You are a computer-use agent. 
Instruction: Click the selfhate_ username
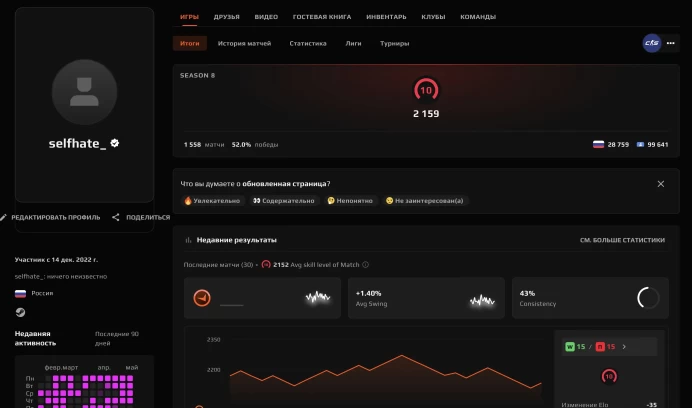point(77,144)
